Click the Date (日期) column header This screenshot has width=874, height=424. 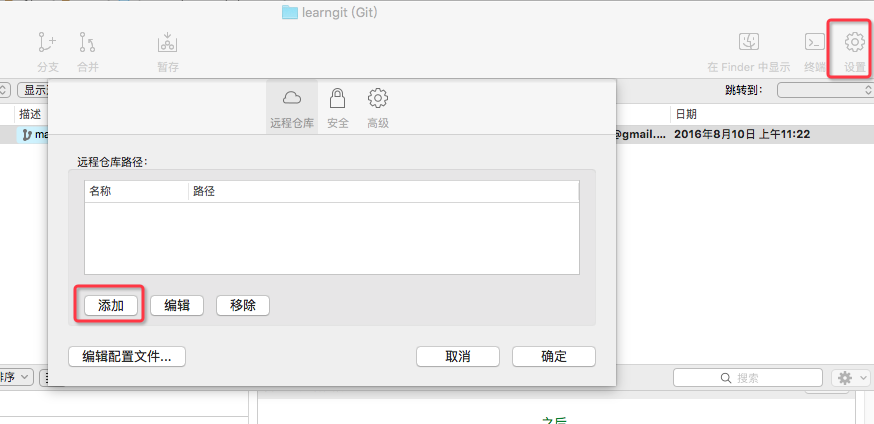(x=771, y=114)
